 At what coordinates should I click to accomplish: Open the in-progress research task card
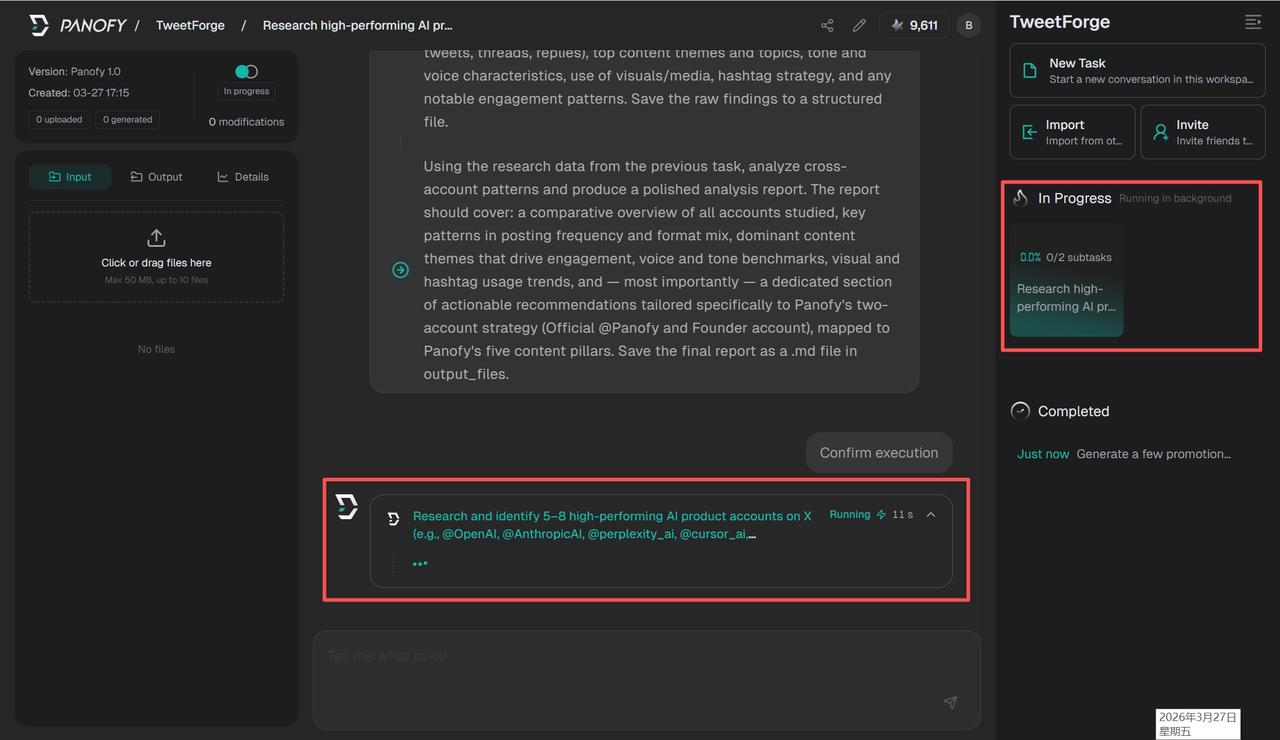(1066, 280)
